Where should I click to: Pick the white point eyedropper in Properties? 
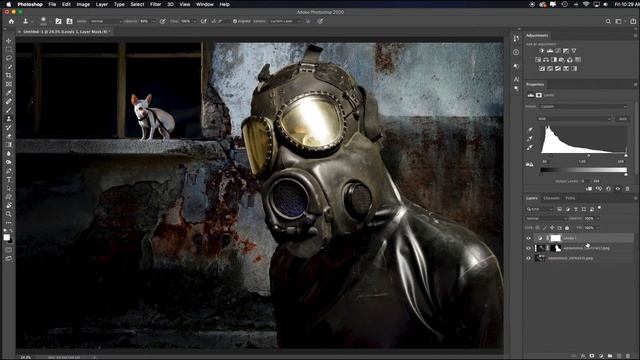[530, 148]
